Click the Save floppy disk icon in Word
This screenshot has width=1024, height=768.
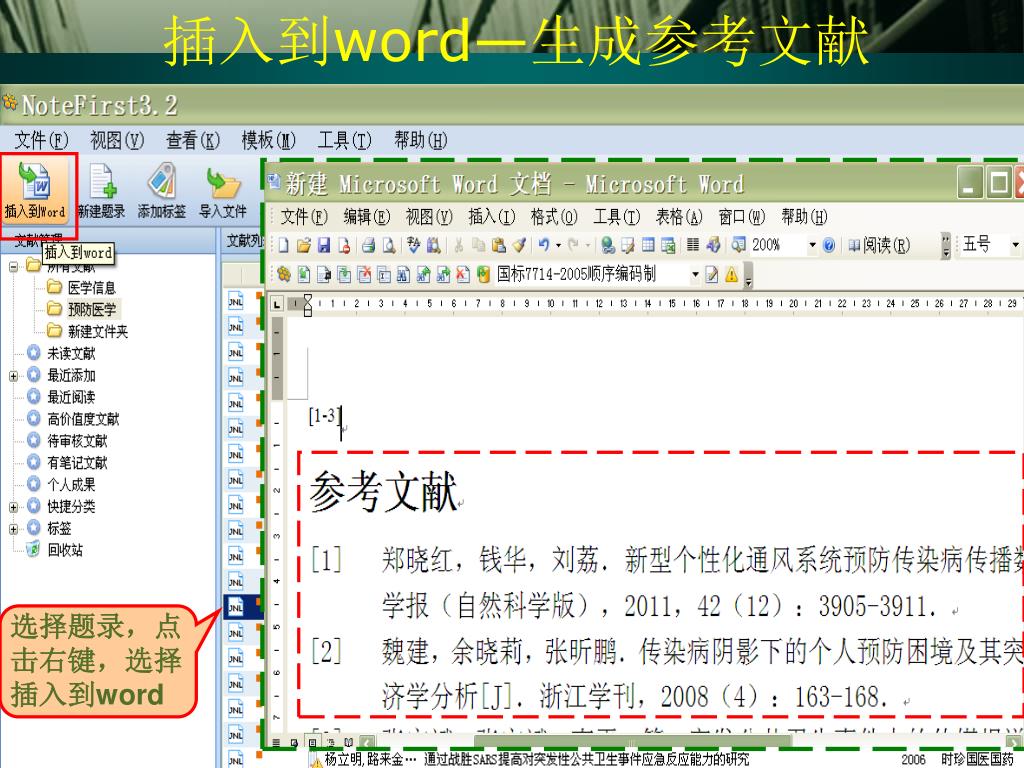323,245
